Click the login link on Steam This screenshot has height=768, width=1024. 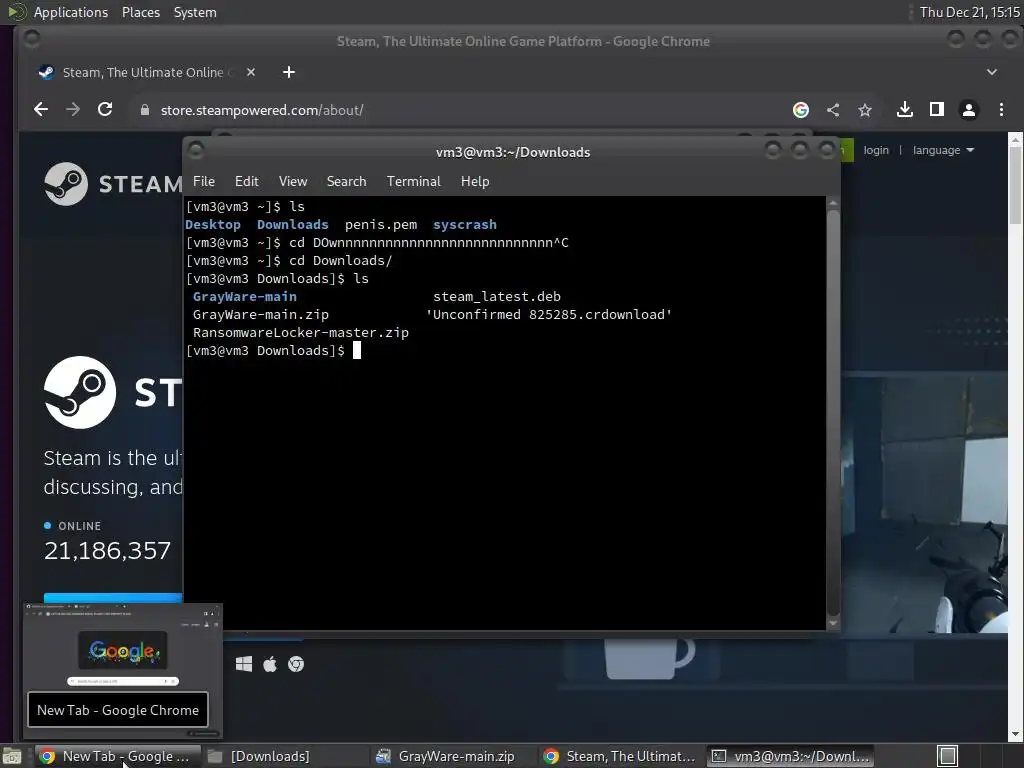coord(876,150)
